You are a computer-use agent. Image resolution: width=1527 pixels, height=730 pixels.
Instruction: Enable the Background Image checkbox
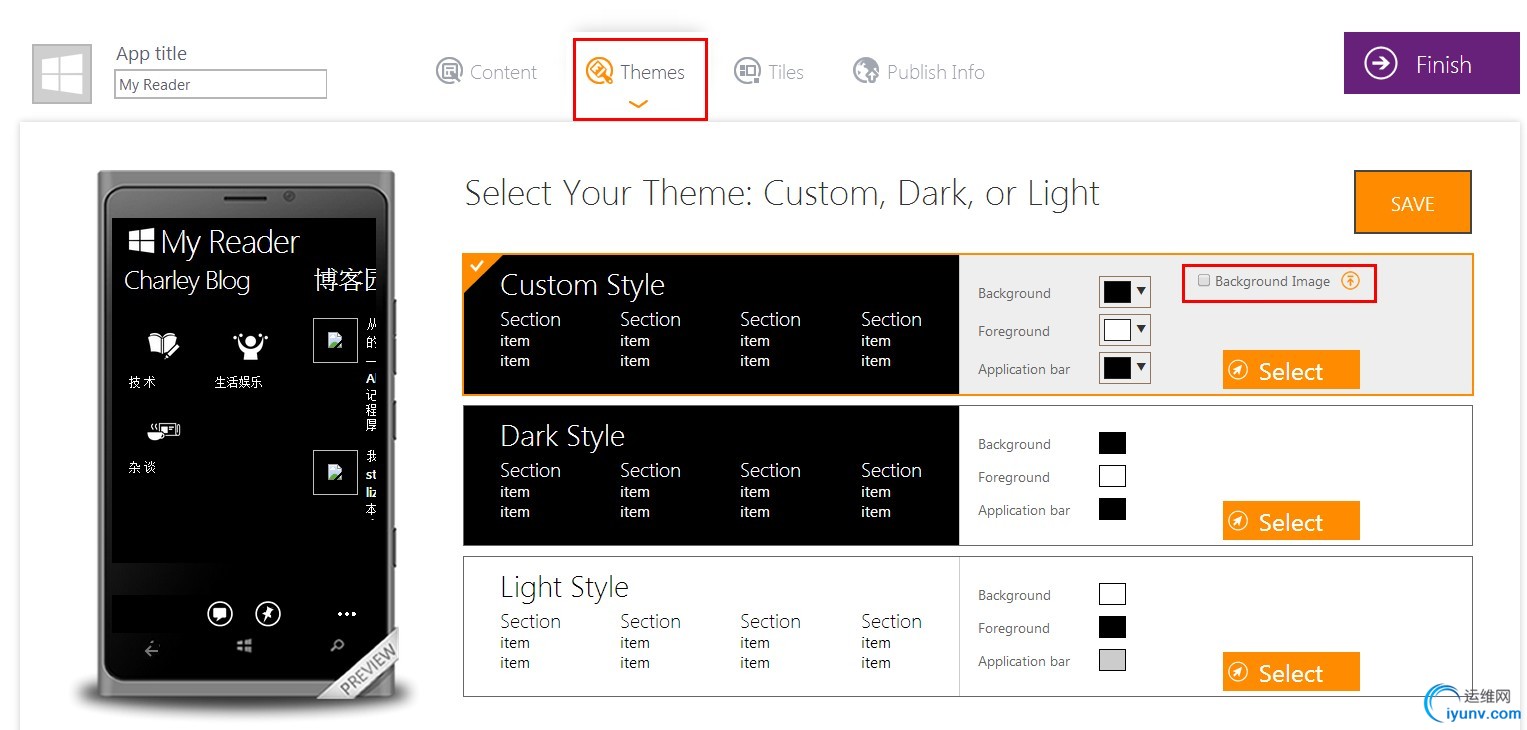[x=1204, y=281]
